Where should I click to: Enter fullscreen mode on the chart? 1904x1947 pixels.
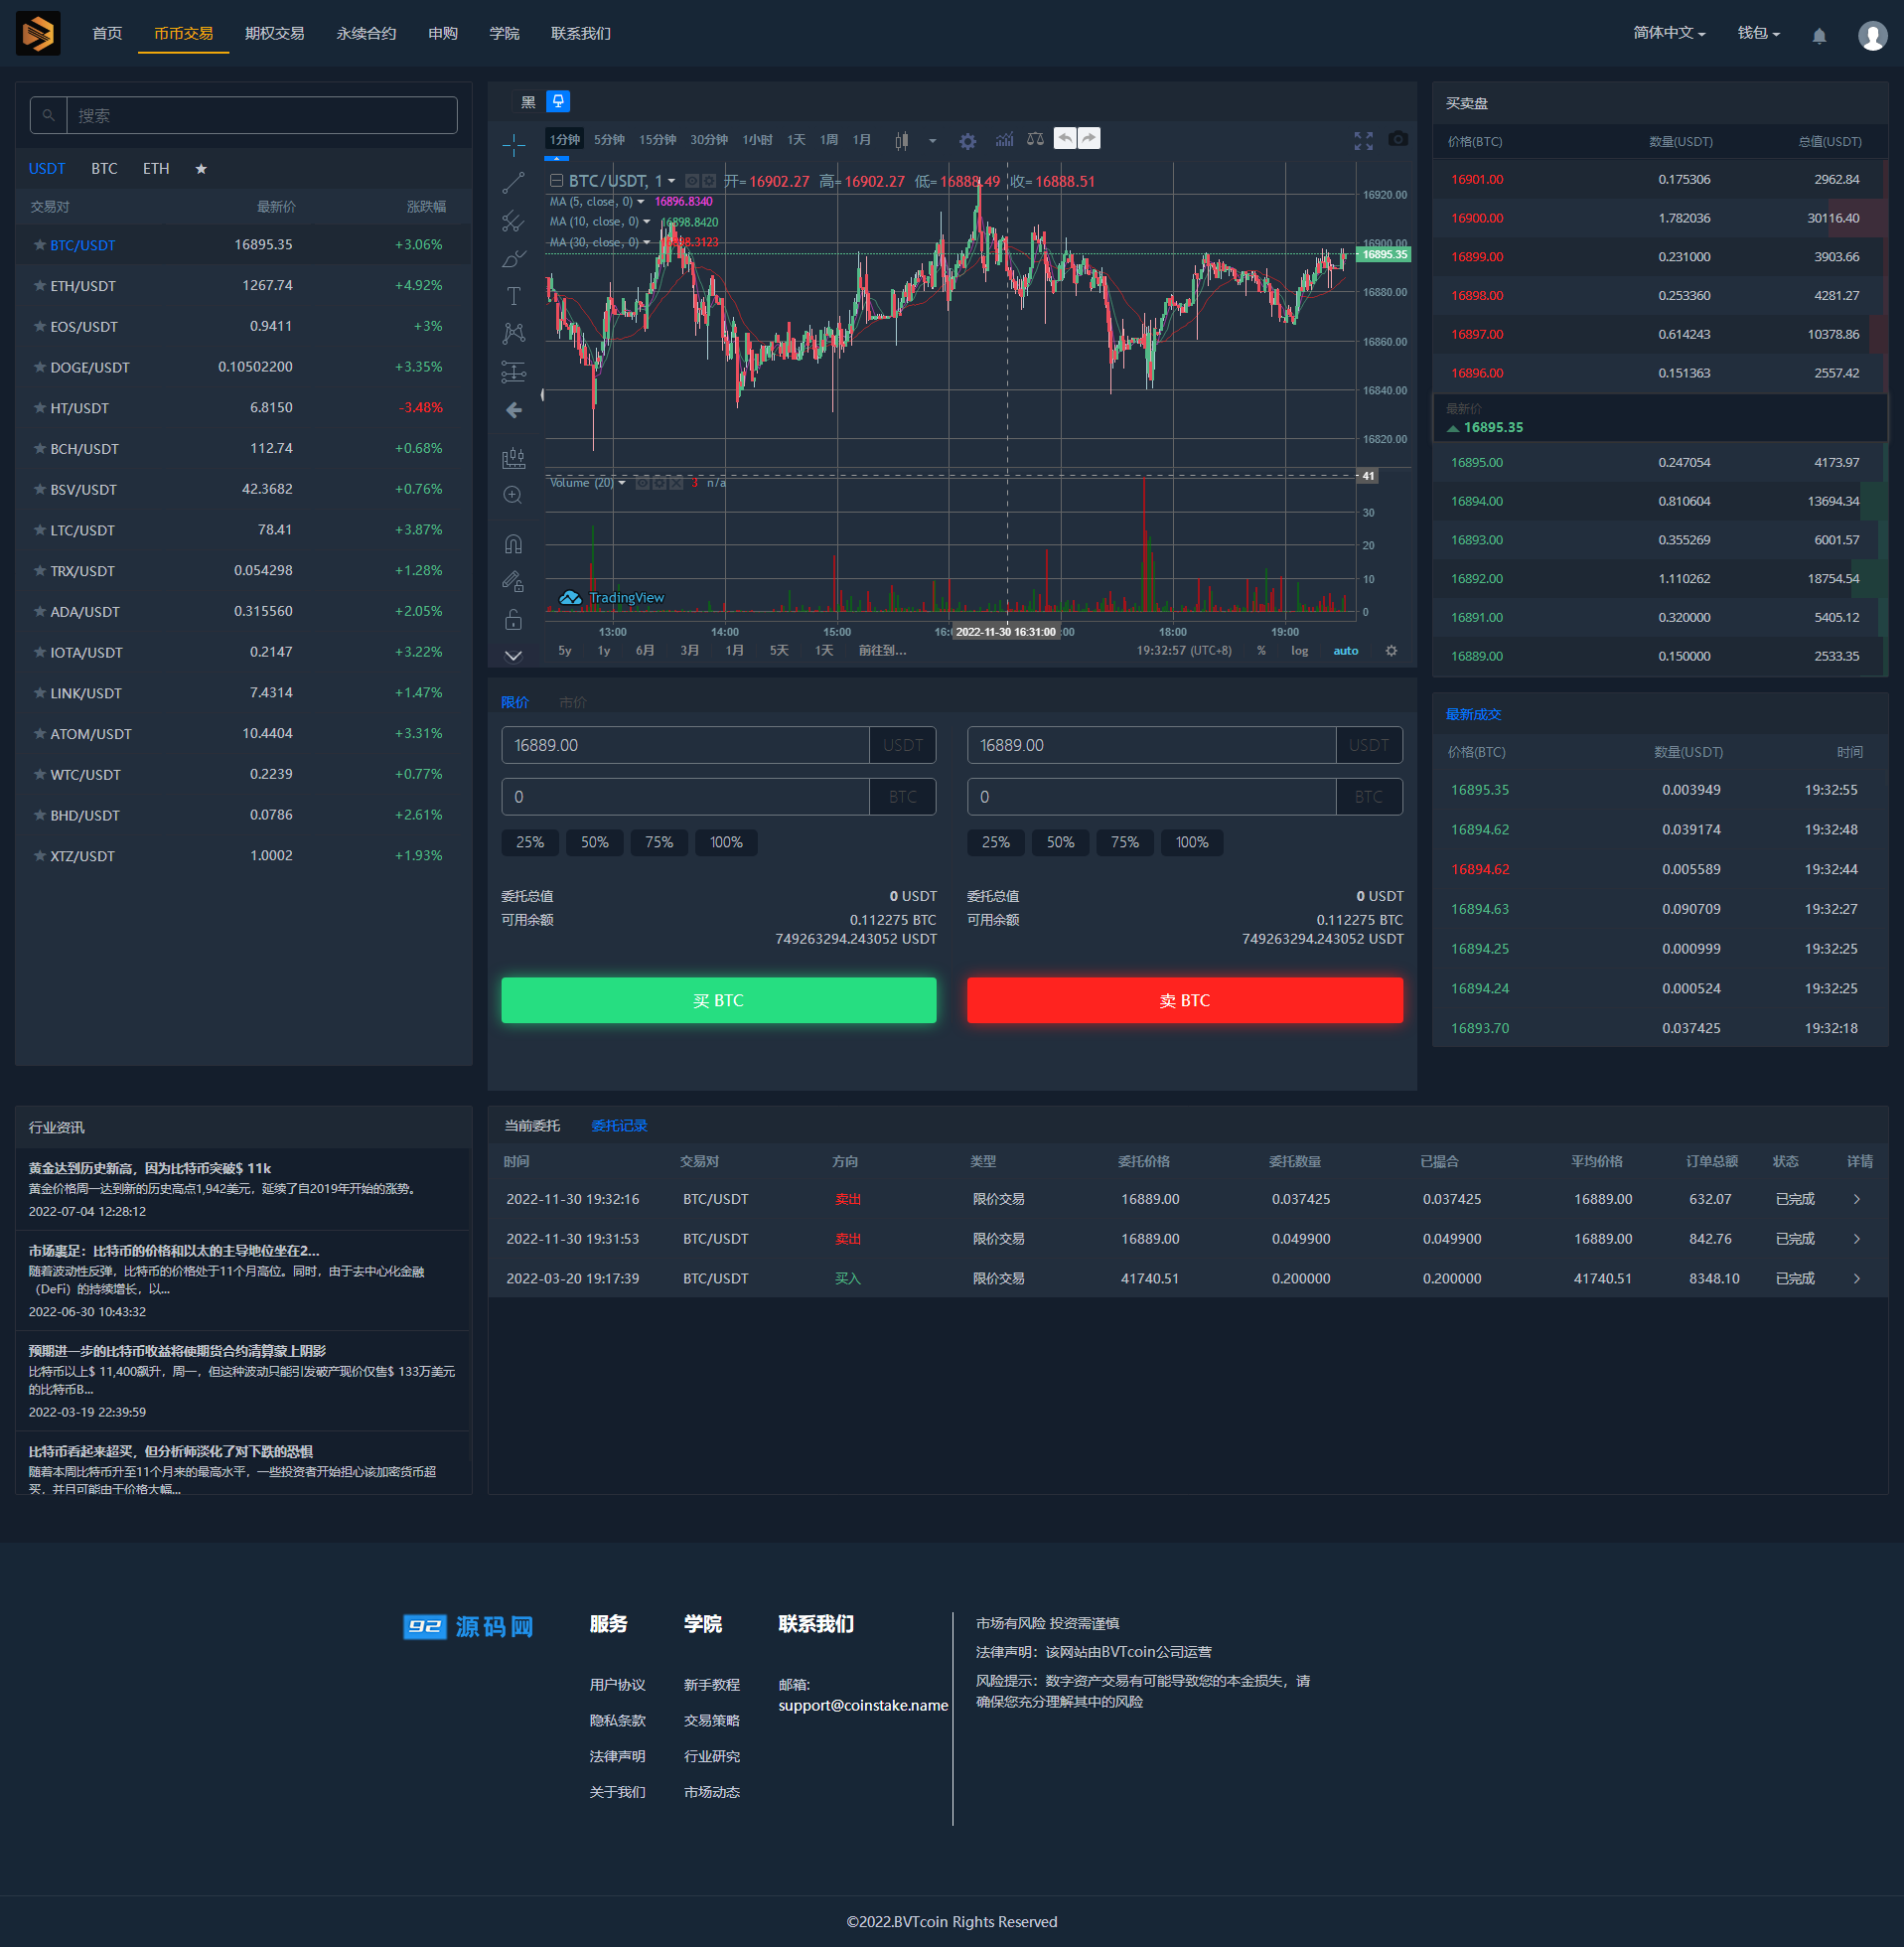click(1363, 141)
